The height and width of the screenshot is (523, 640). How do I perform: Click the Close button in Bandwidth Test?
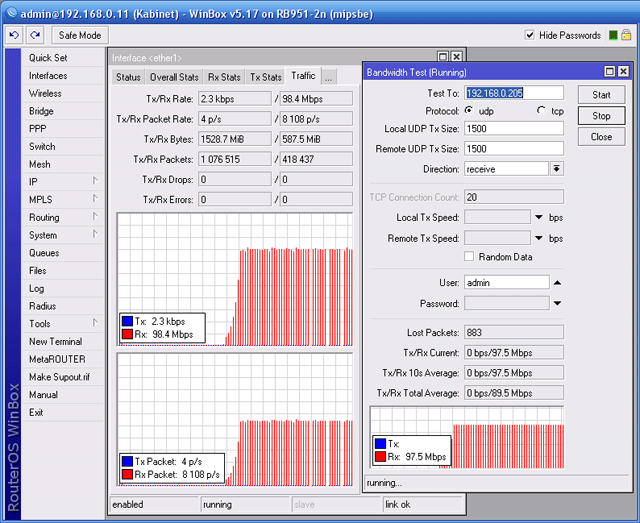point(601,136)
